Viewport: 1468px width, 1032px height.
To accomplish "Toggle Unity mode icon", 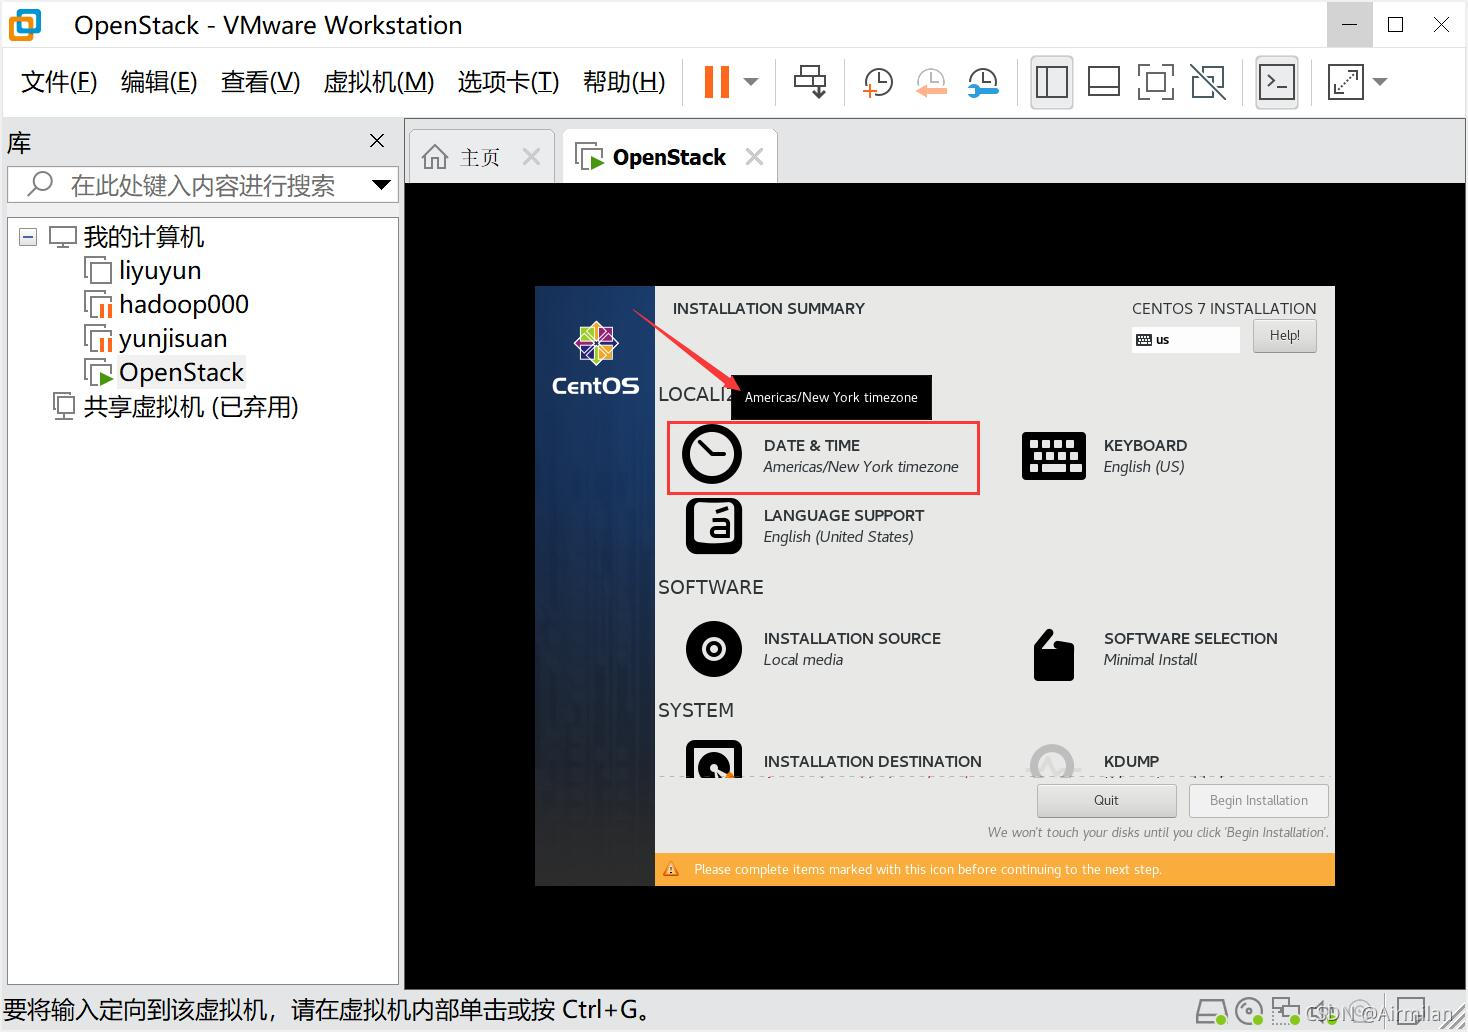I will tap(1208, 82).
